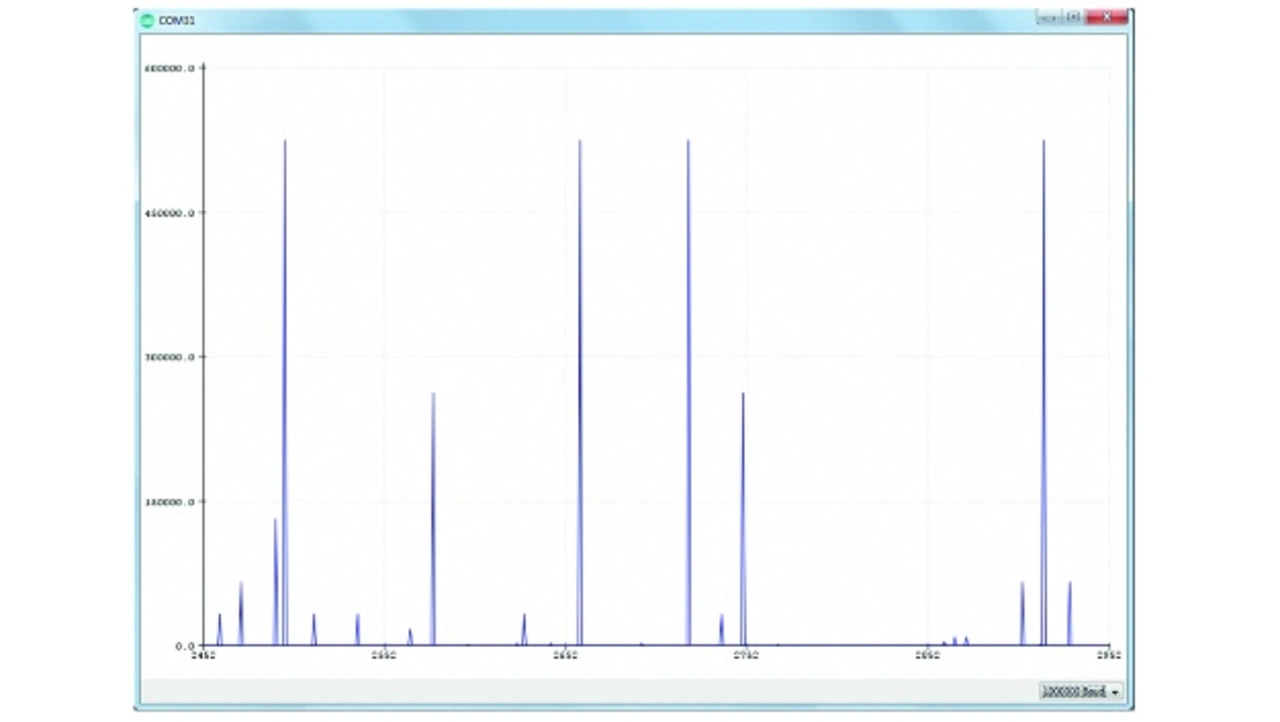Viewport: 1280px width, 722px height.
Task: Click the third tallest-height spike from the left
Action: (688, 142)
